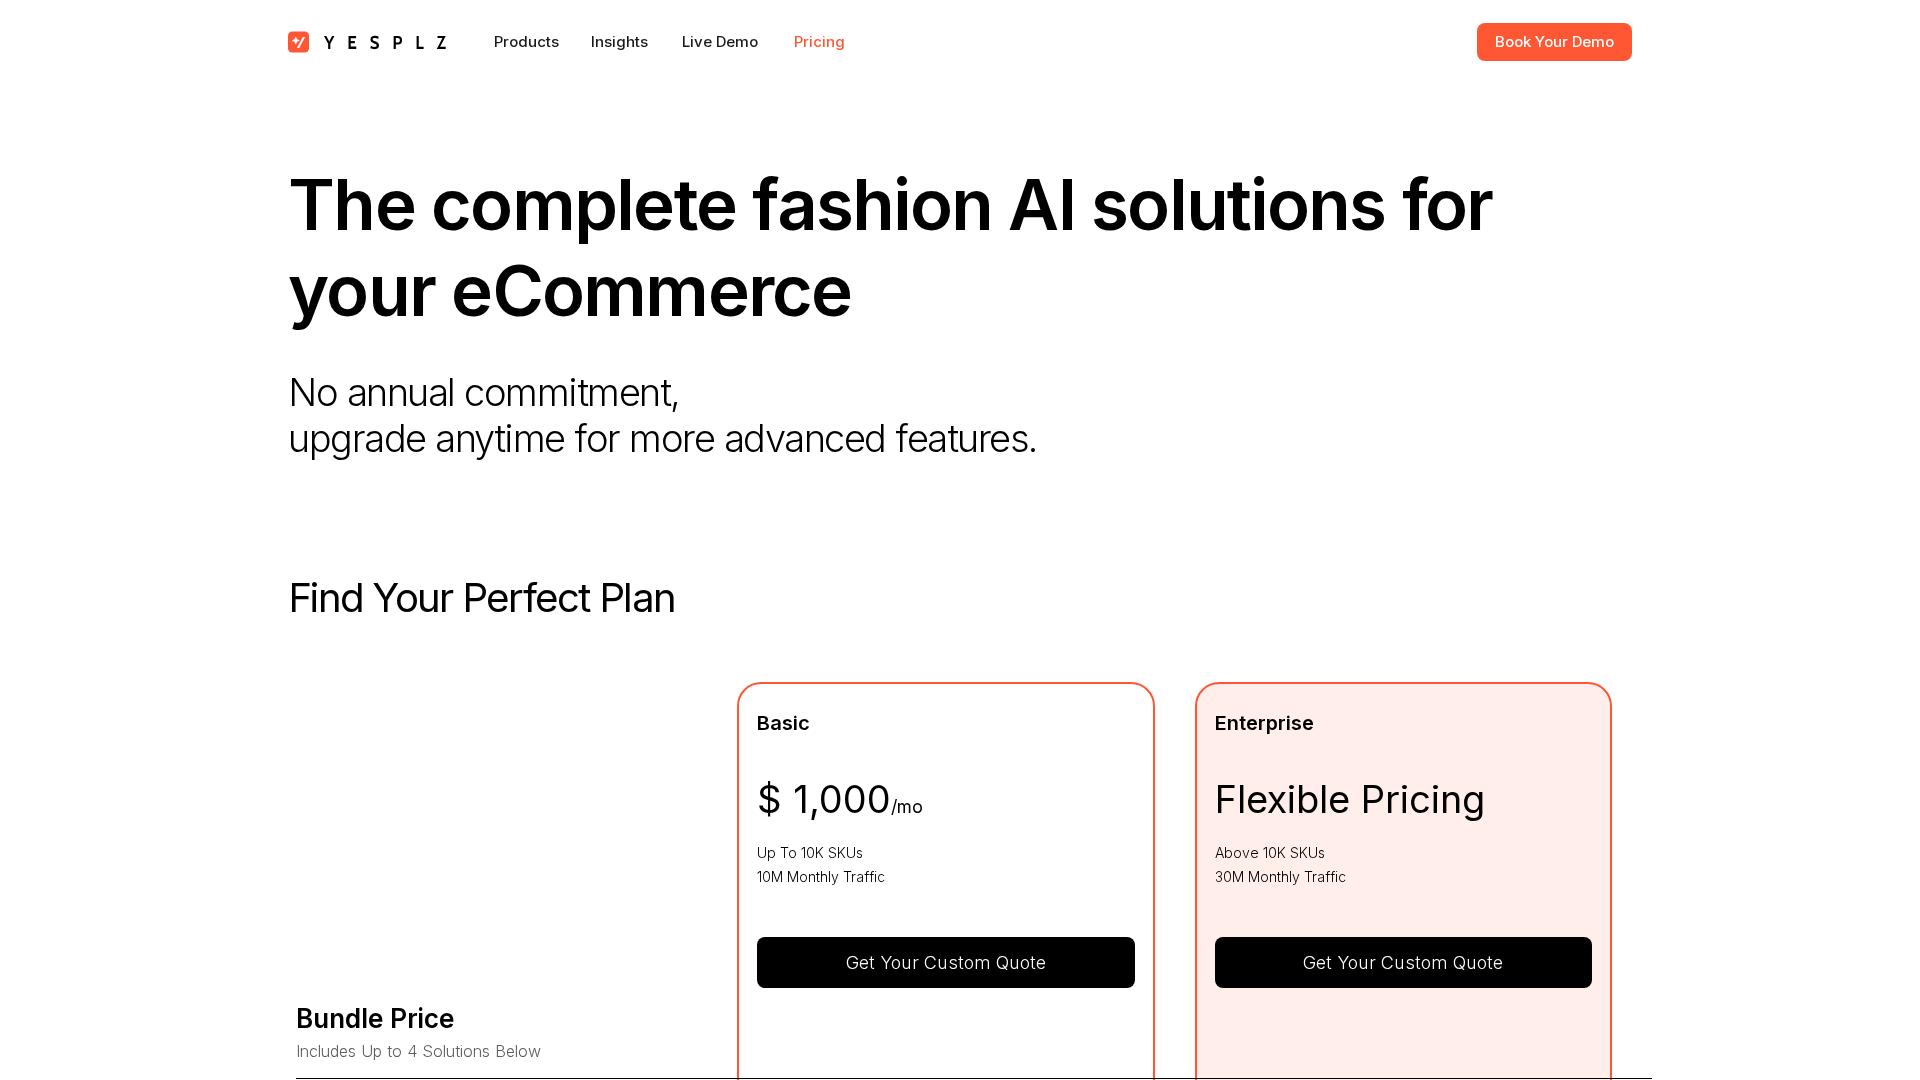
Task: Select the Flexible Pricing text
Action: click(1349, 800)
